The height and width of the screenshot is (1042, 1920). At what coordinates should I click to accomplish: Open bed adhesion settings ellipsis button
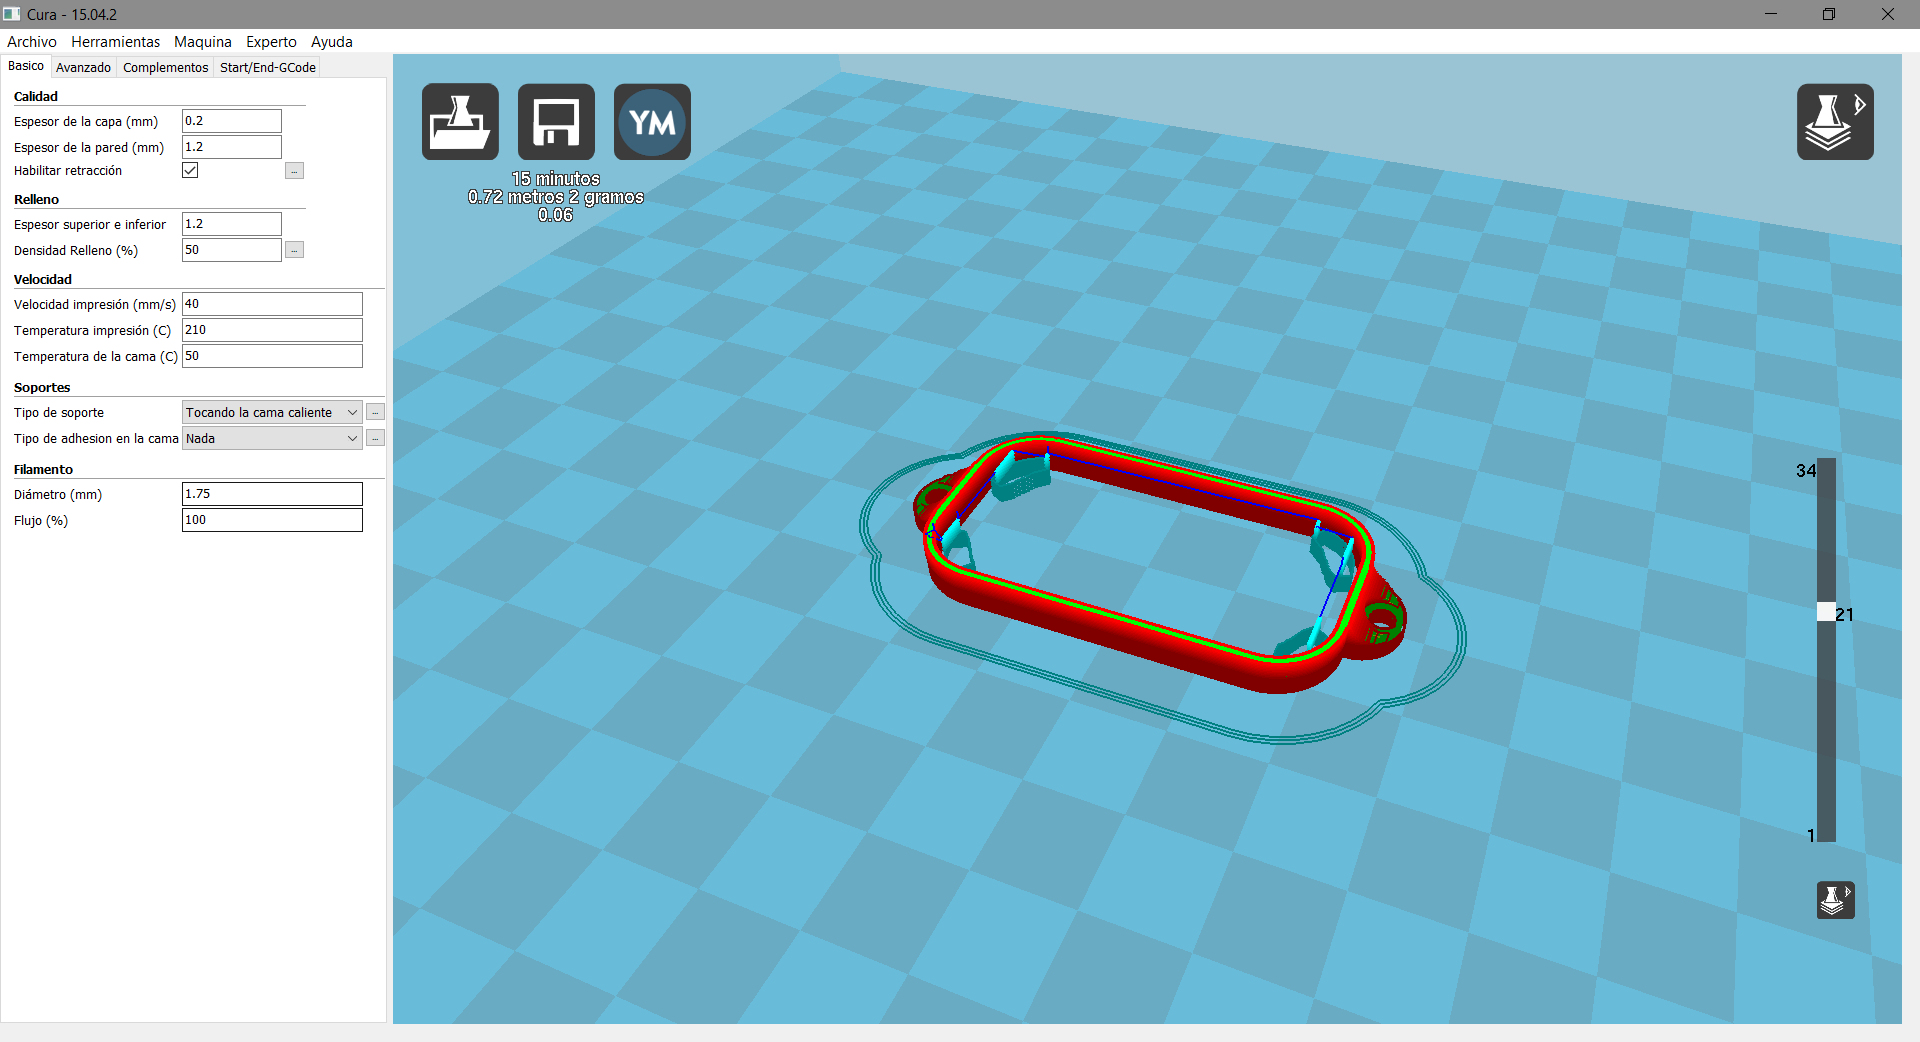point(375,438)
